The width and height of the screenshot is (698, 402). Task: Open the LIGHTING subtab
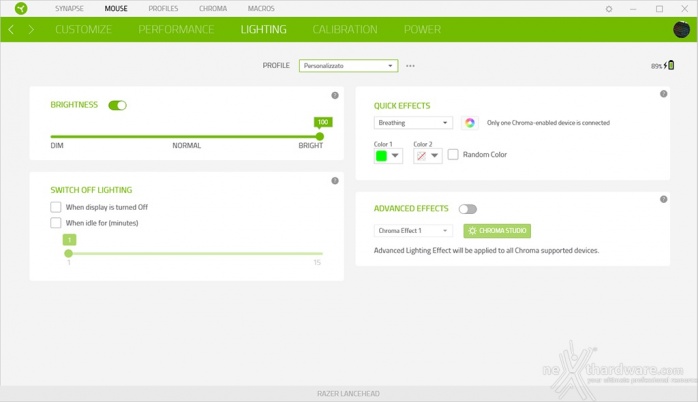(x=264, y=29)
